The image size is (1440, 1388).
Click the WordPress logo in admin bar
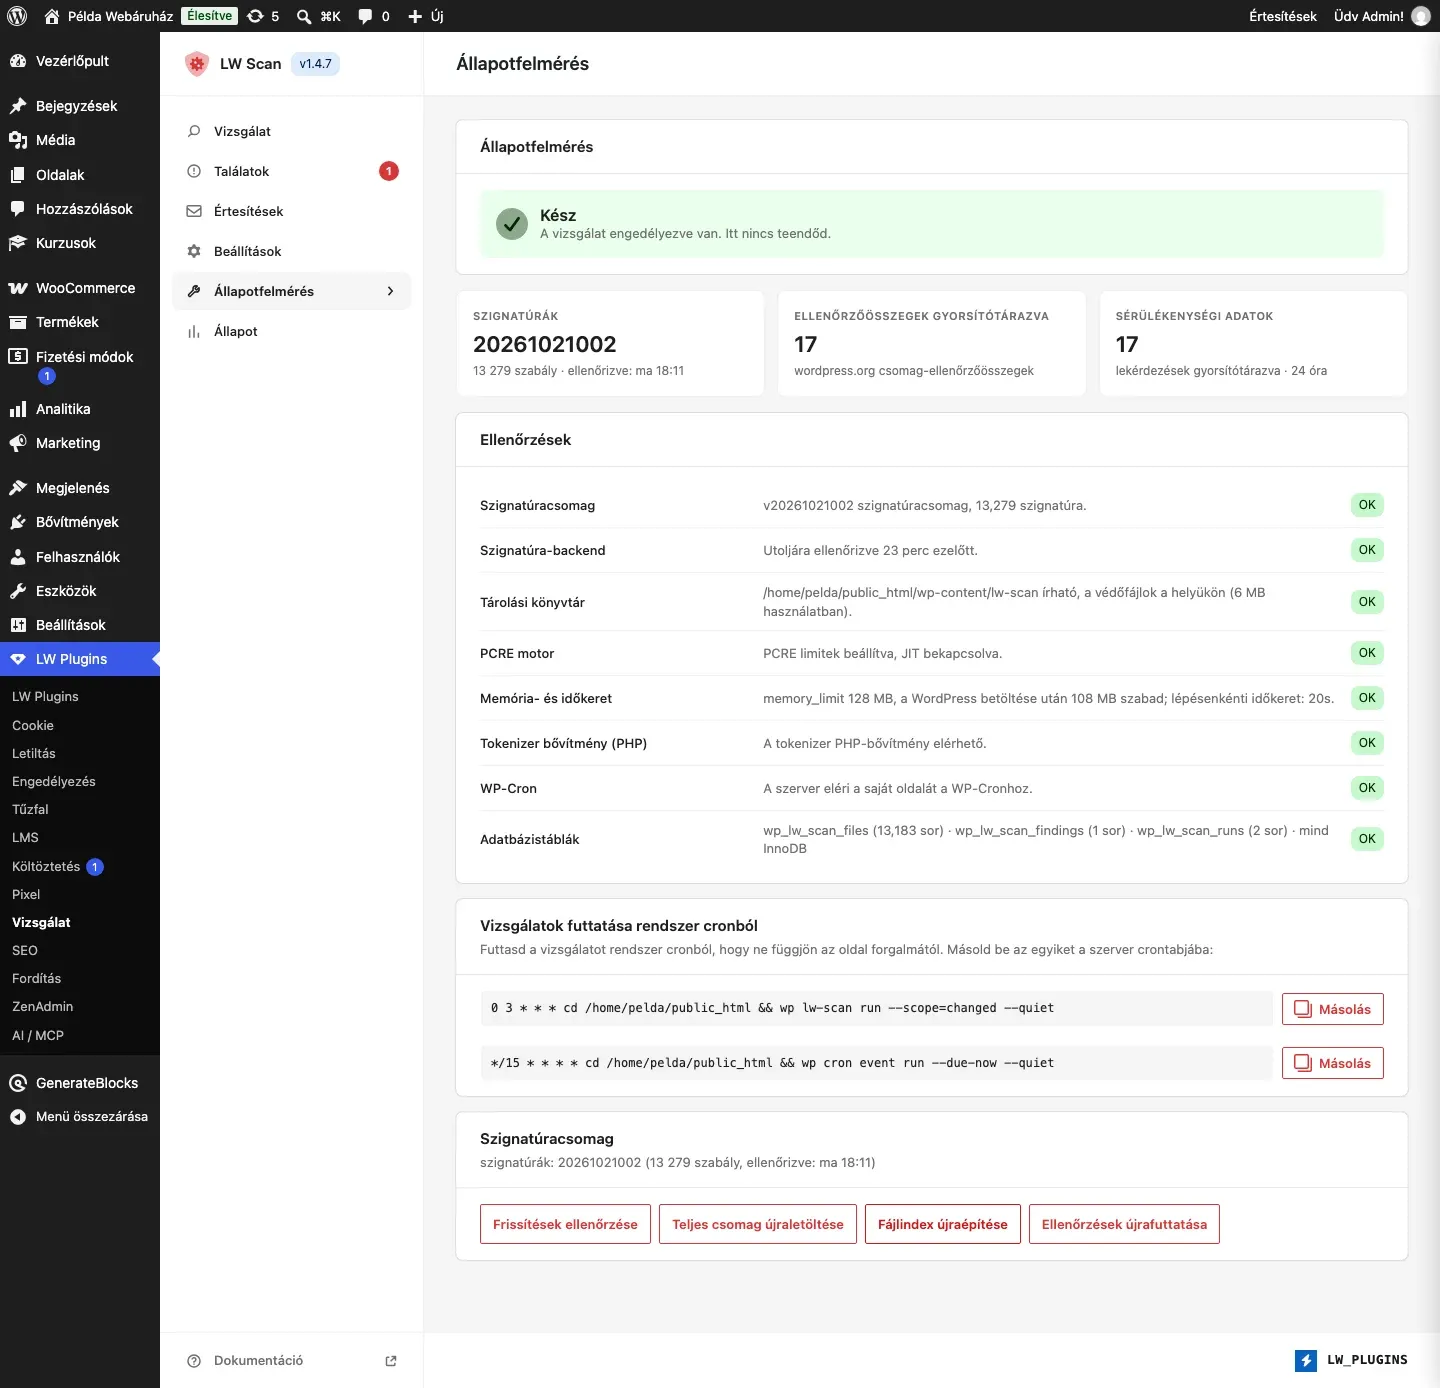click(x=17, y=16)
